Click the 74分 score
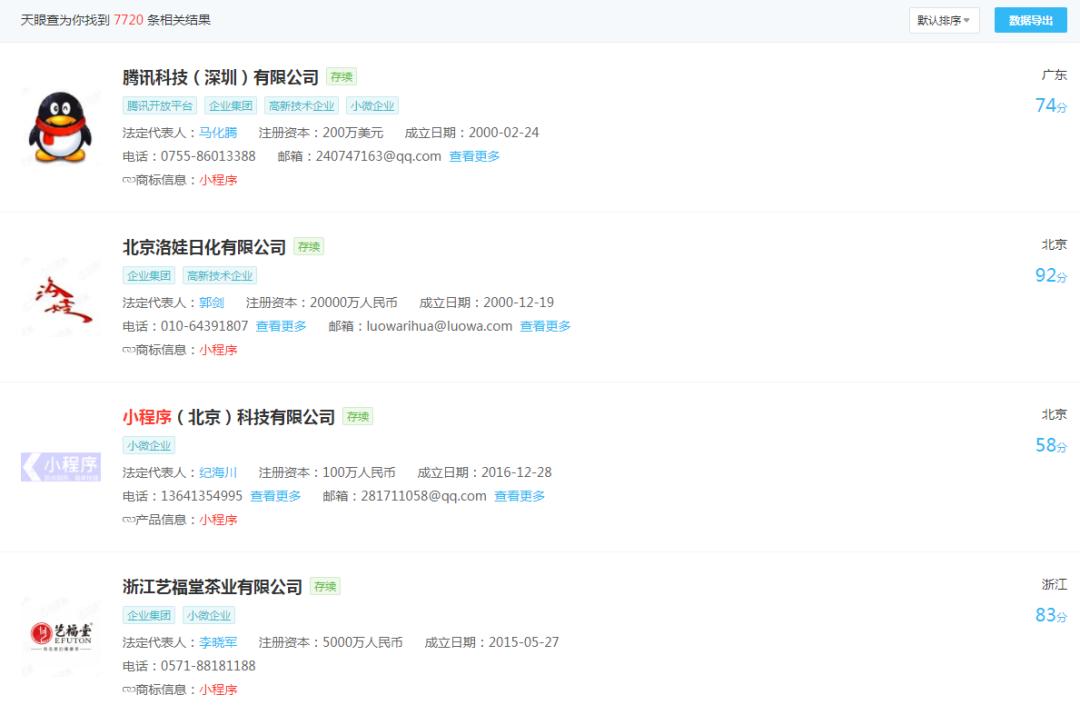The height and width of the screenshot is (705, 1080). (1051, 105)
